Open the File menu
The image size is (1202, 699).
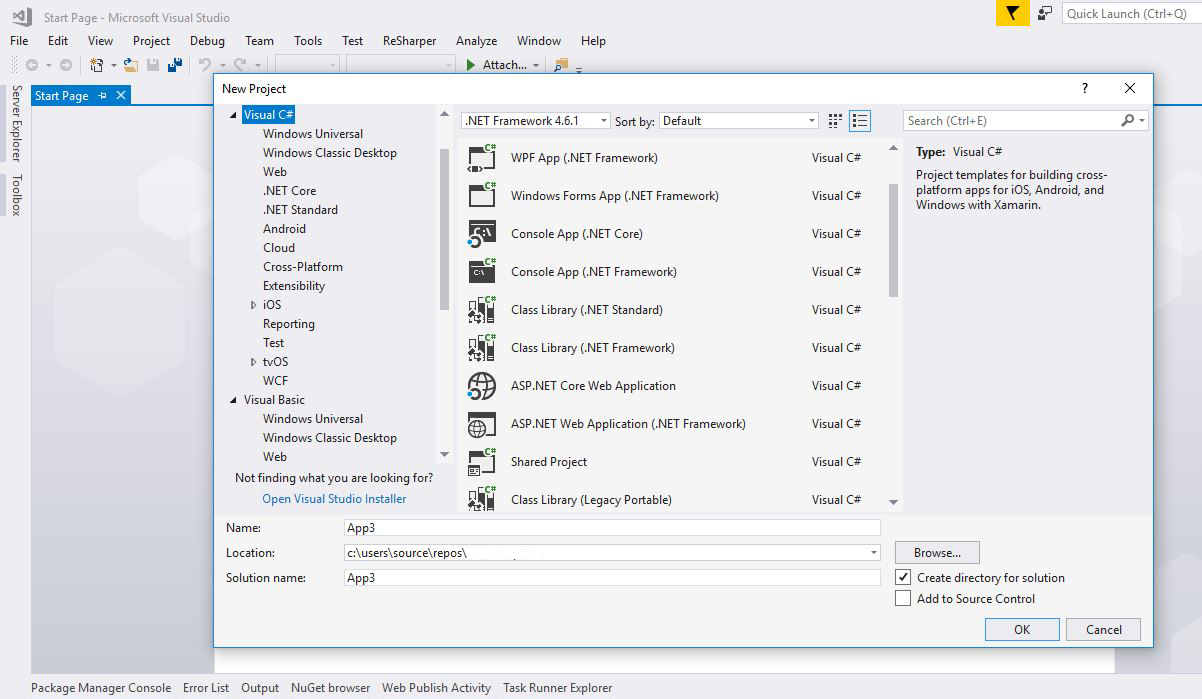tap(19, 41)
